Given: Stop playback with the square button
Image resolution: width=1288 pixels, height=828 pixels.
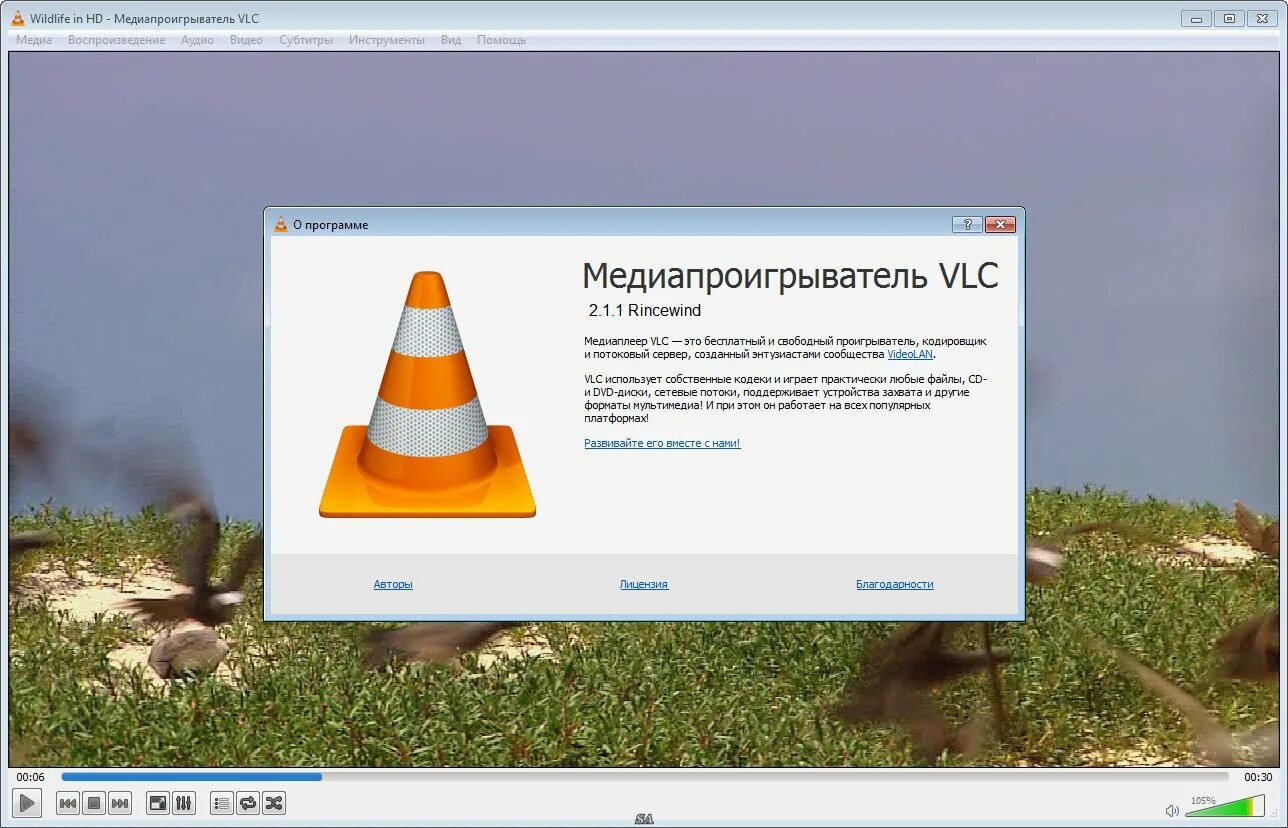Looking at the screenshot, I should coord(94,803).
